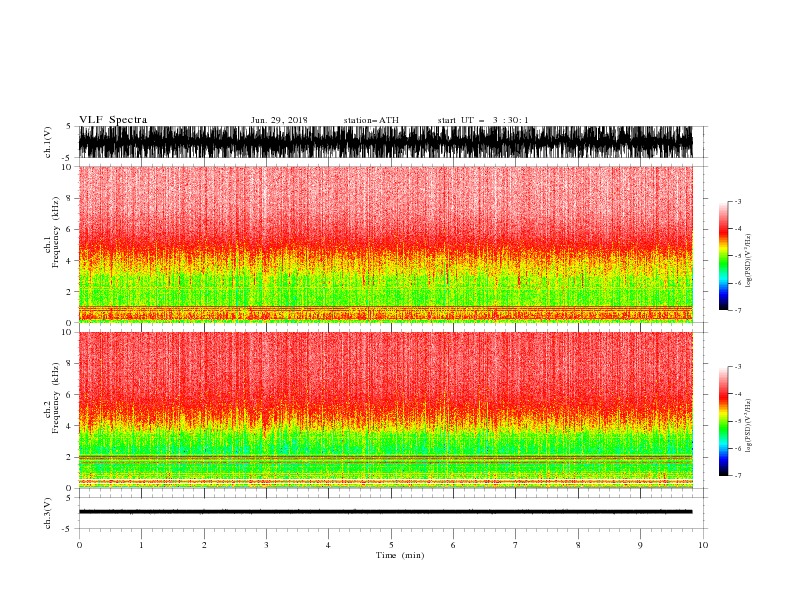Click time axis tick label '4'
This screenshot has width=792, height=612.
(x=328, y=545)
